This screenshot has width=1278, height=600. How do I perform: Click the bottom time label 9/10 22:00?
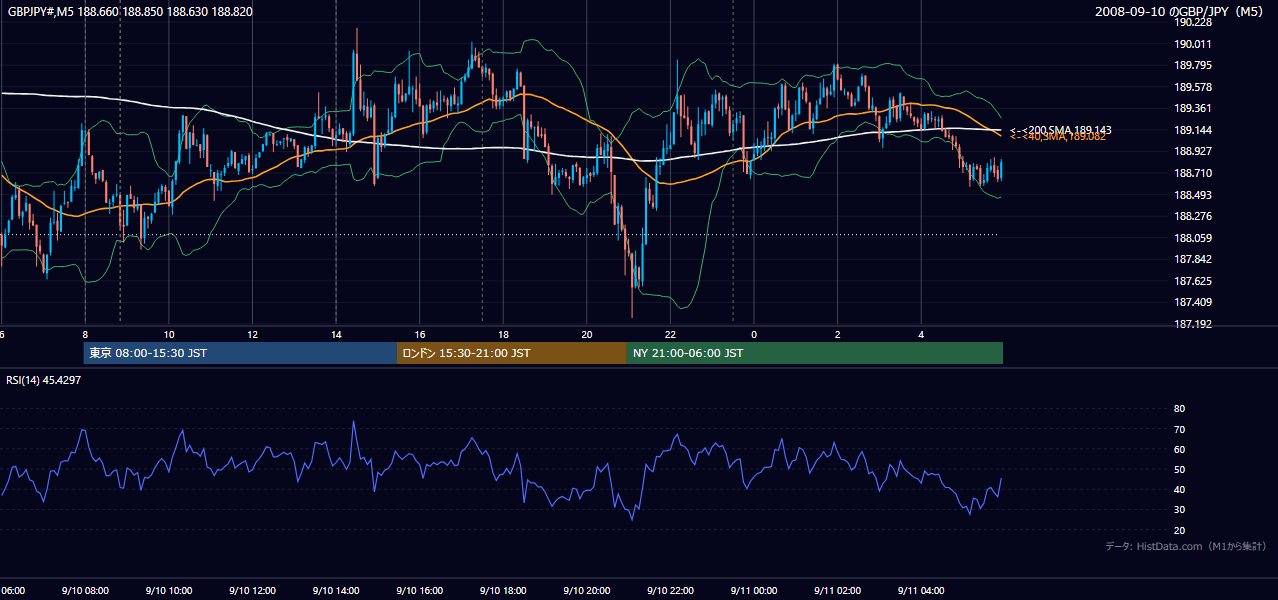click(669, 591)
